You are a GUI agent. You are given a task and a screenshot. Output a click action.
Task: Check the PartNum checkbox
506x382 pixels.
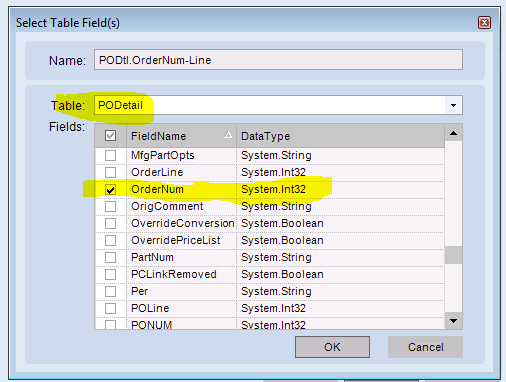(110, 257)
